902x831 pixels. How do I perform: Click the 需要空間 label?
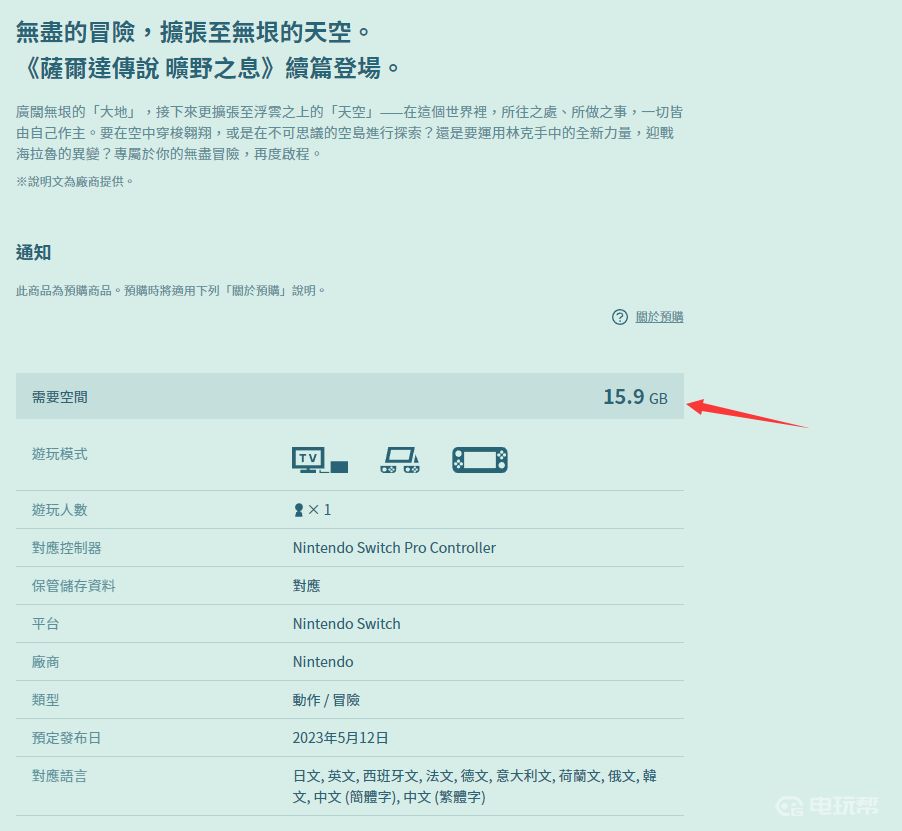pos(60,397)
